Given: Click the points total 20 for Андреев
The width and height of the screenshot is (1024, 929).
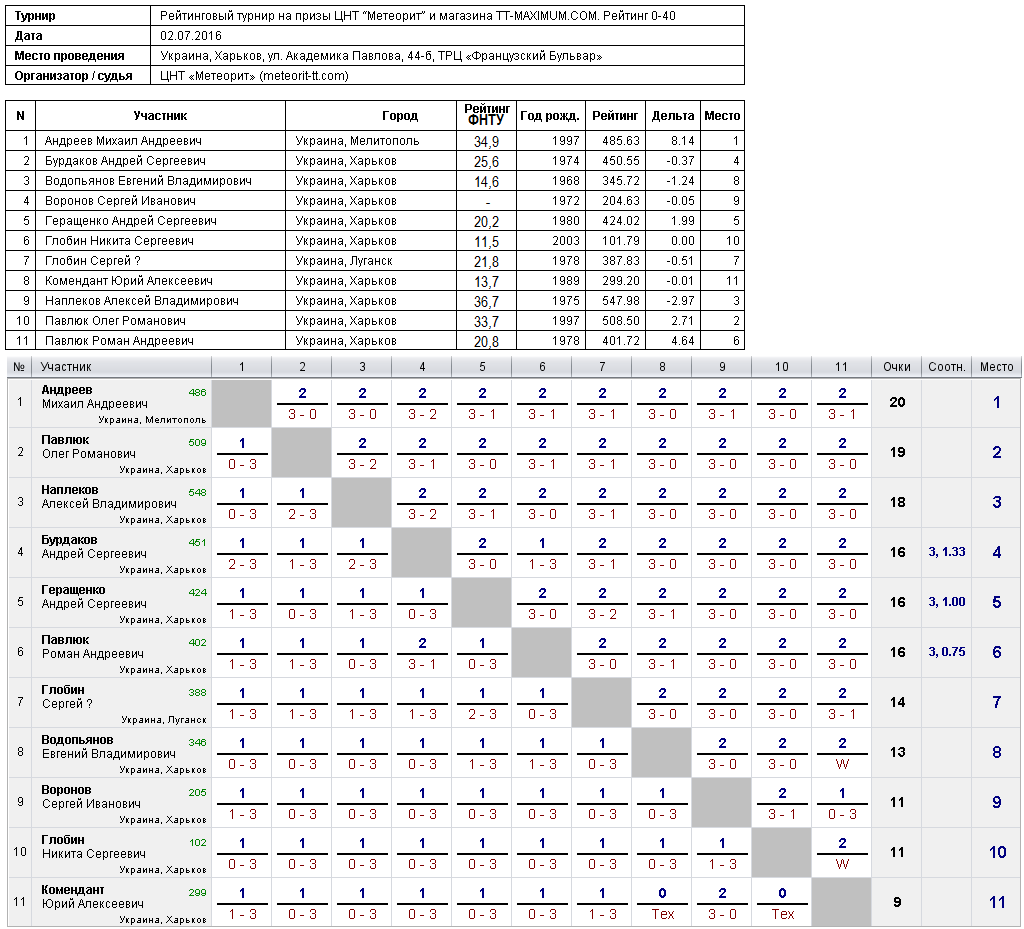Looking at the screenshot, I should click(x=897, y=402).
